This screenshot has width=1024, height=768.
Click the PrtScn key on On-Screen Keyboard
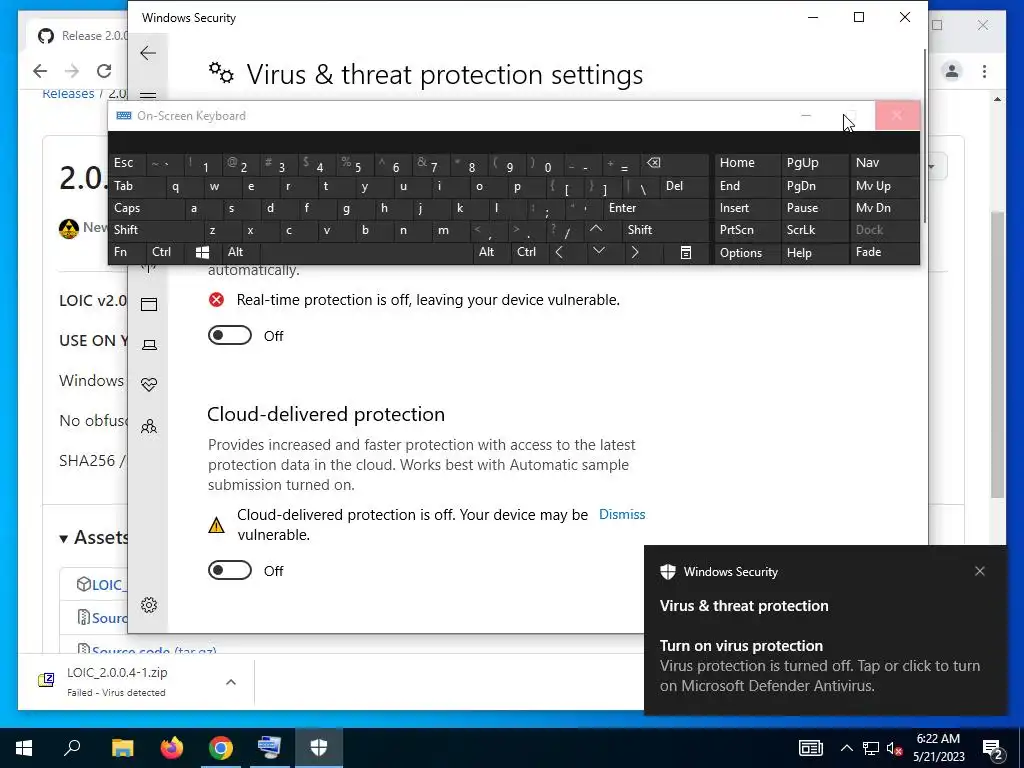coord(747,230)
